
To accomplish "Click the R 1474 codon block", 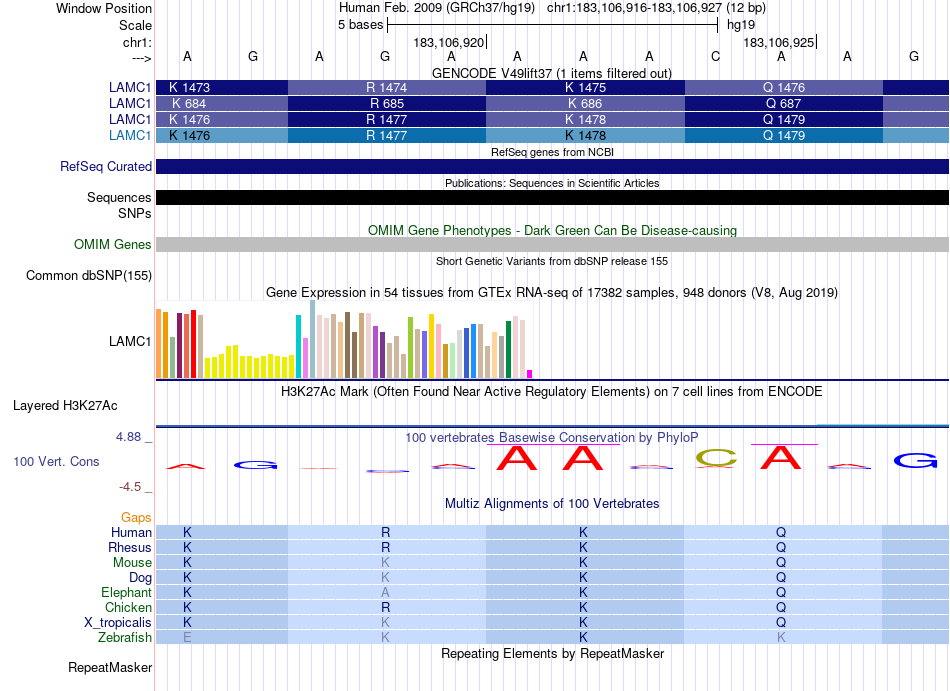I will [387, 87].
